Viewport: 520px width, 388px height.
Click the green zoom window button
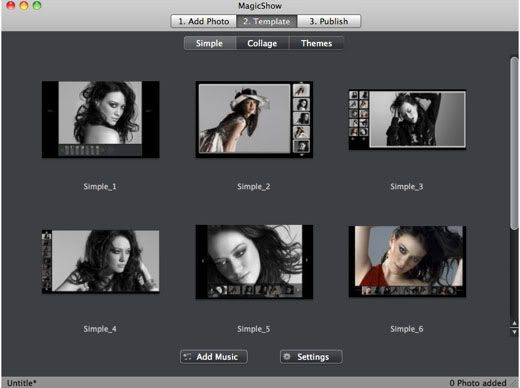[37, 5]
